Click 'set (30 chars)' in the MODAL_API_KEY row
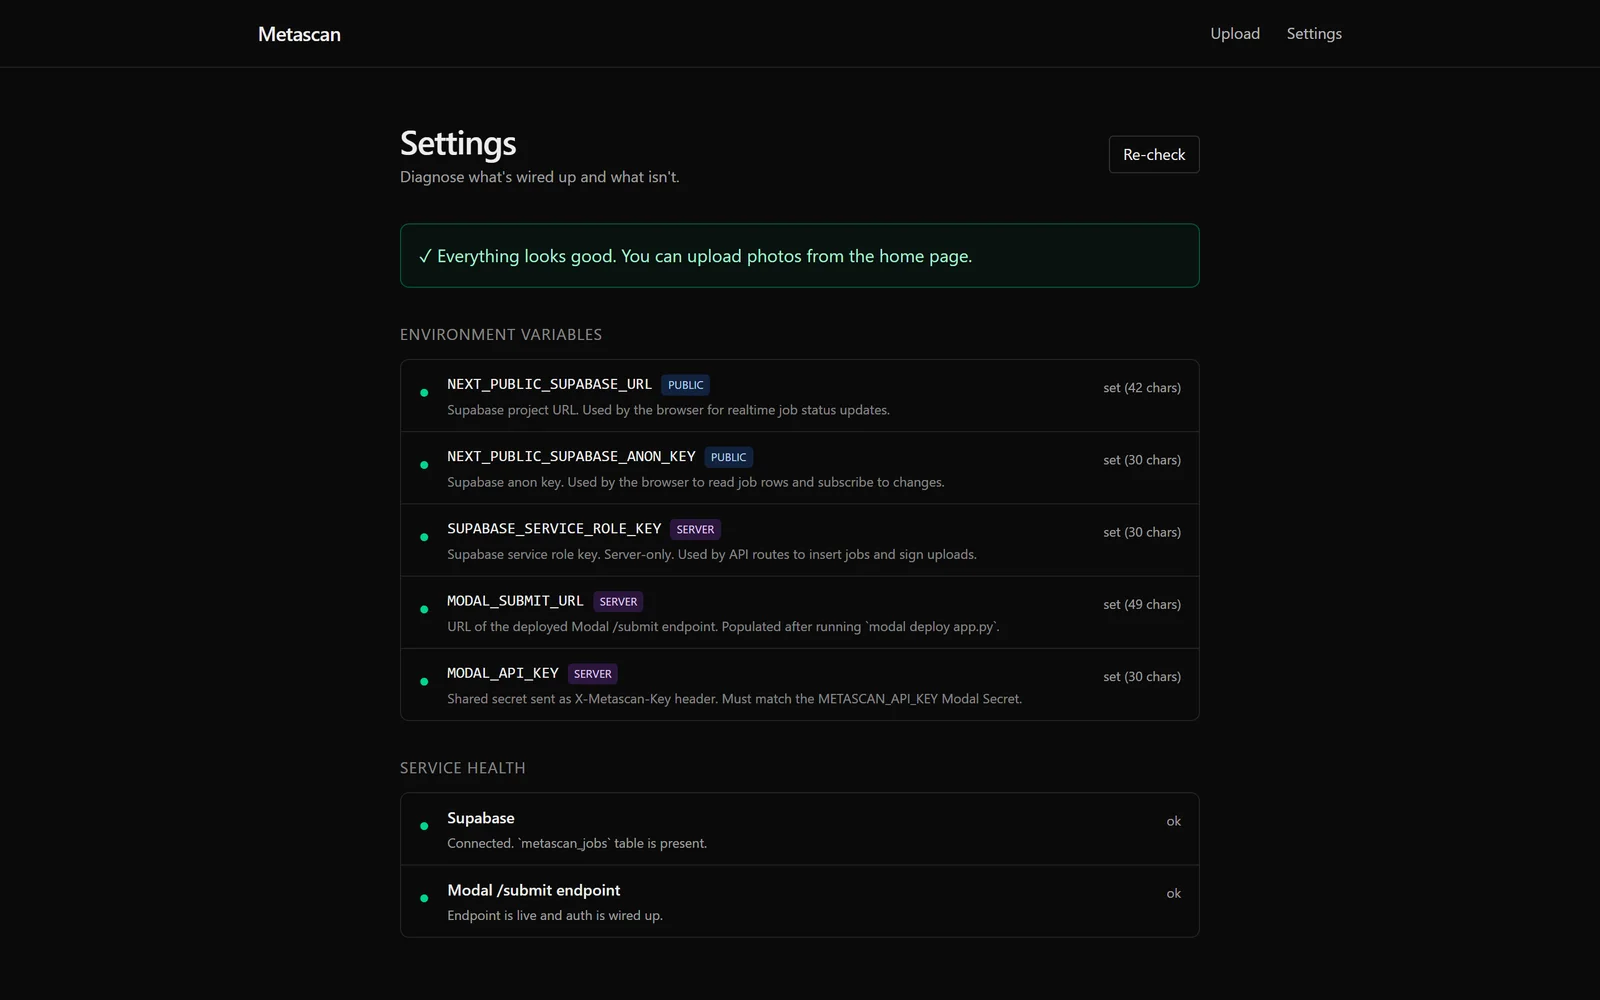The width and height of the screenshot is (1600, 1000). pyautogui.click(x=1142, y=677)
